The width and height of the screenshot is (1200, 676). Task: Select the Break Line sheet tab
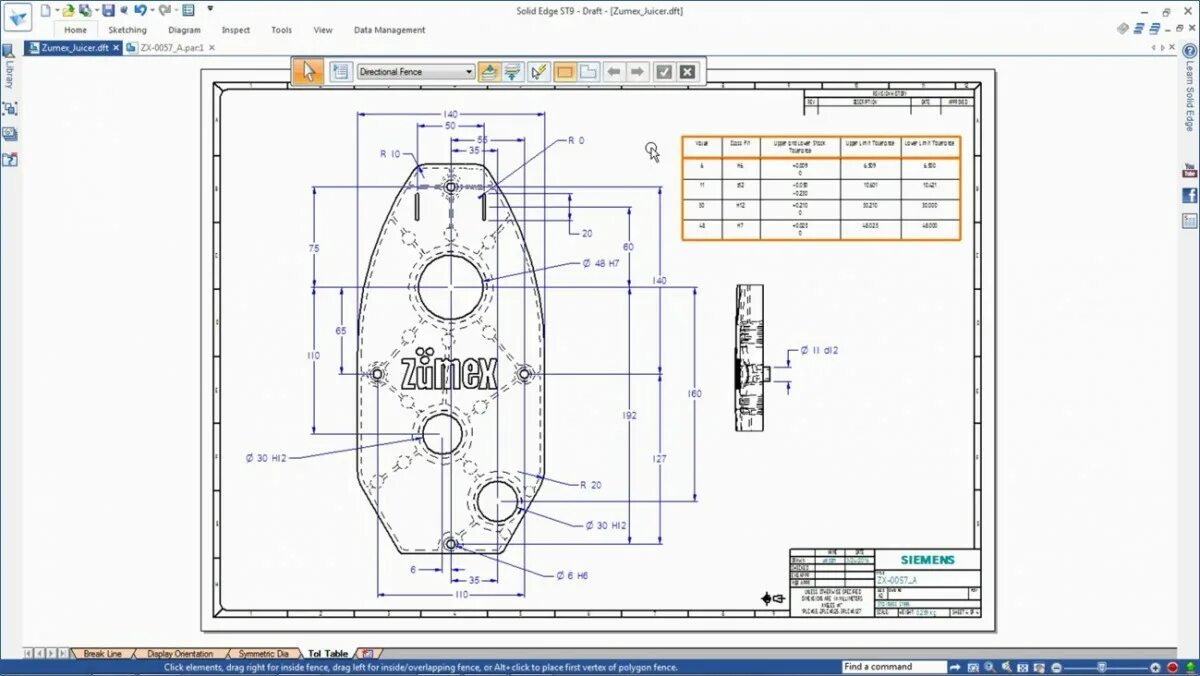102,653
